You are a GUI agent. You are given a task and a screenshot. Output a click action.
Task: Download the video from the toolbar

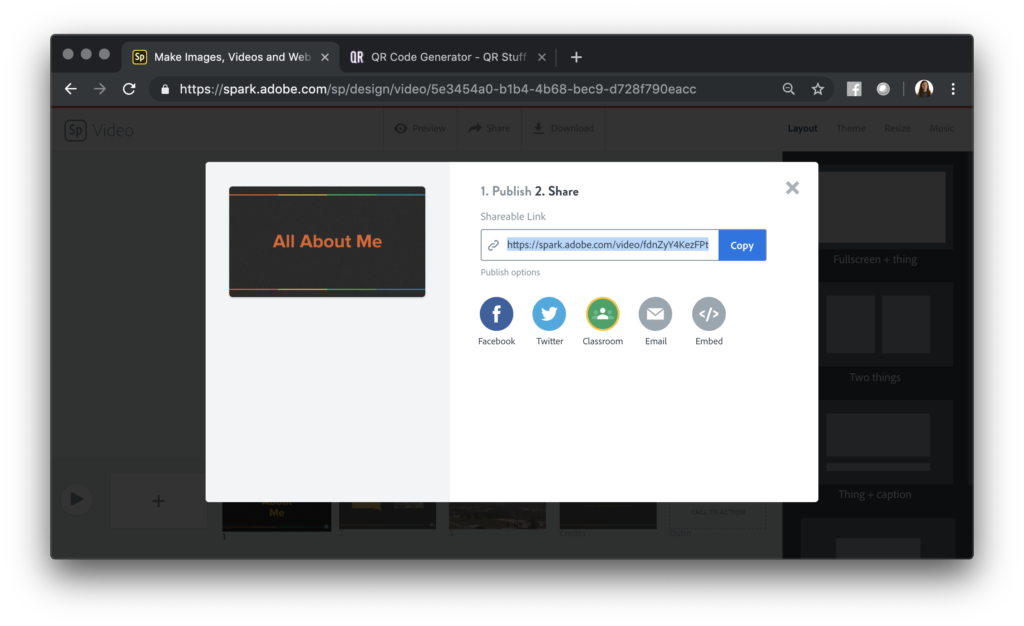point(563,129)
